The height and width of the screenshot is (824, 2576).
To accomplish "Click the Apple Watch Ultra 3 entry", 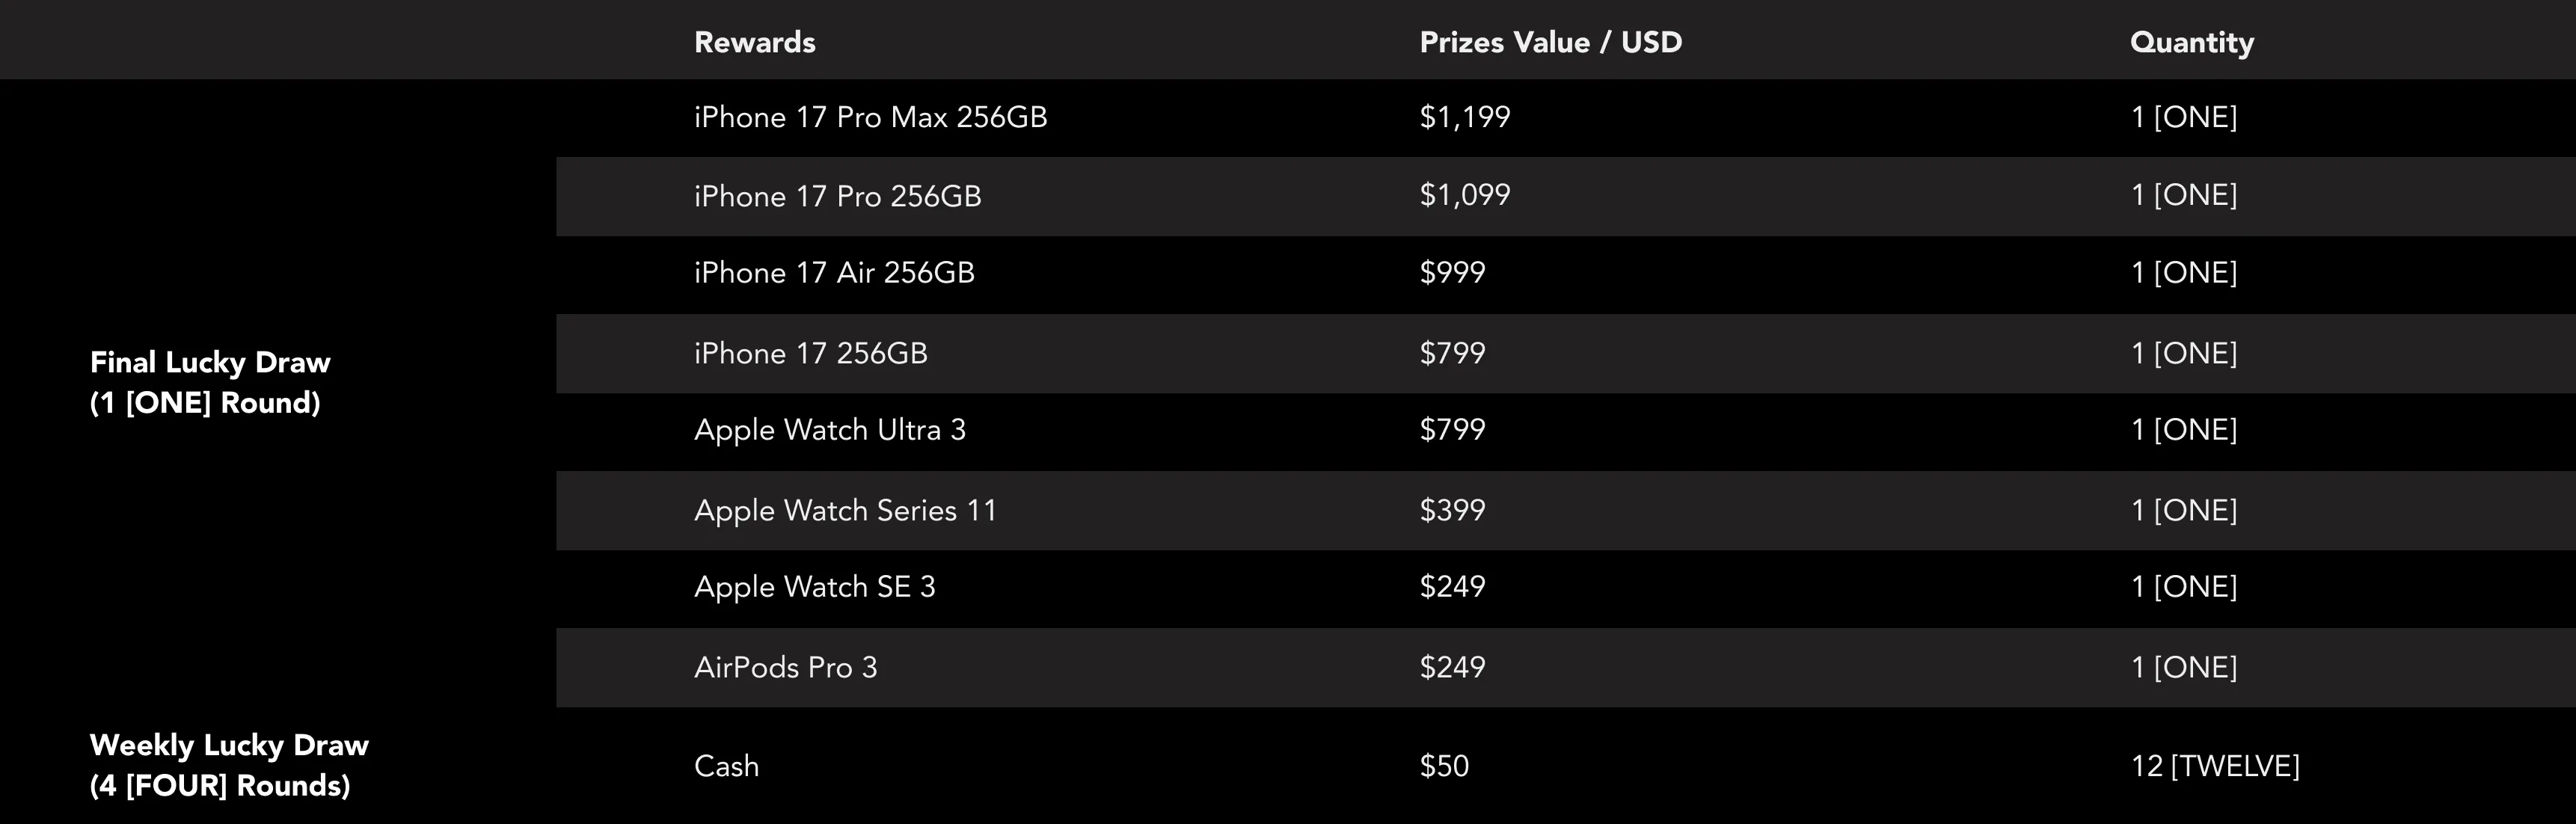I will 829,430.
